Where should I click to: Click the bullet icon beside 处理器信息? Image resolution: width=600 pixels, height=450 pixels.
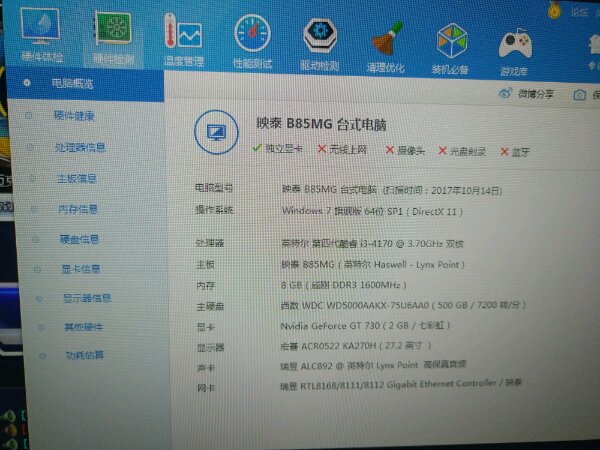point(30,147)
